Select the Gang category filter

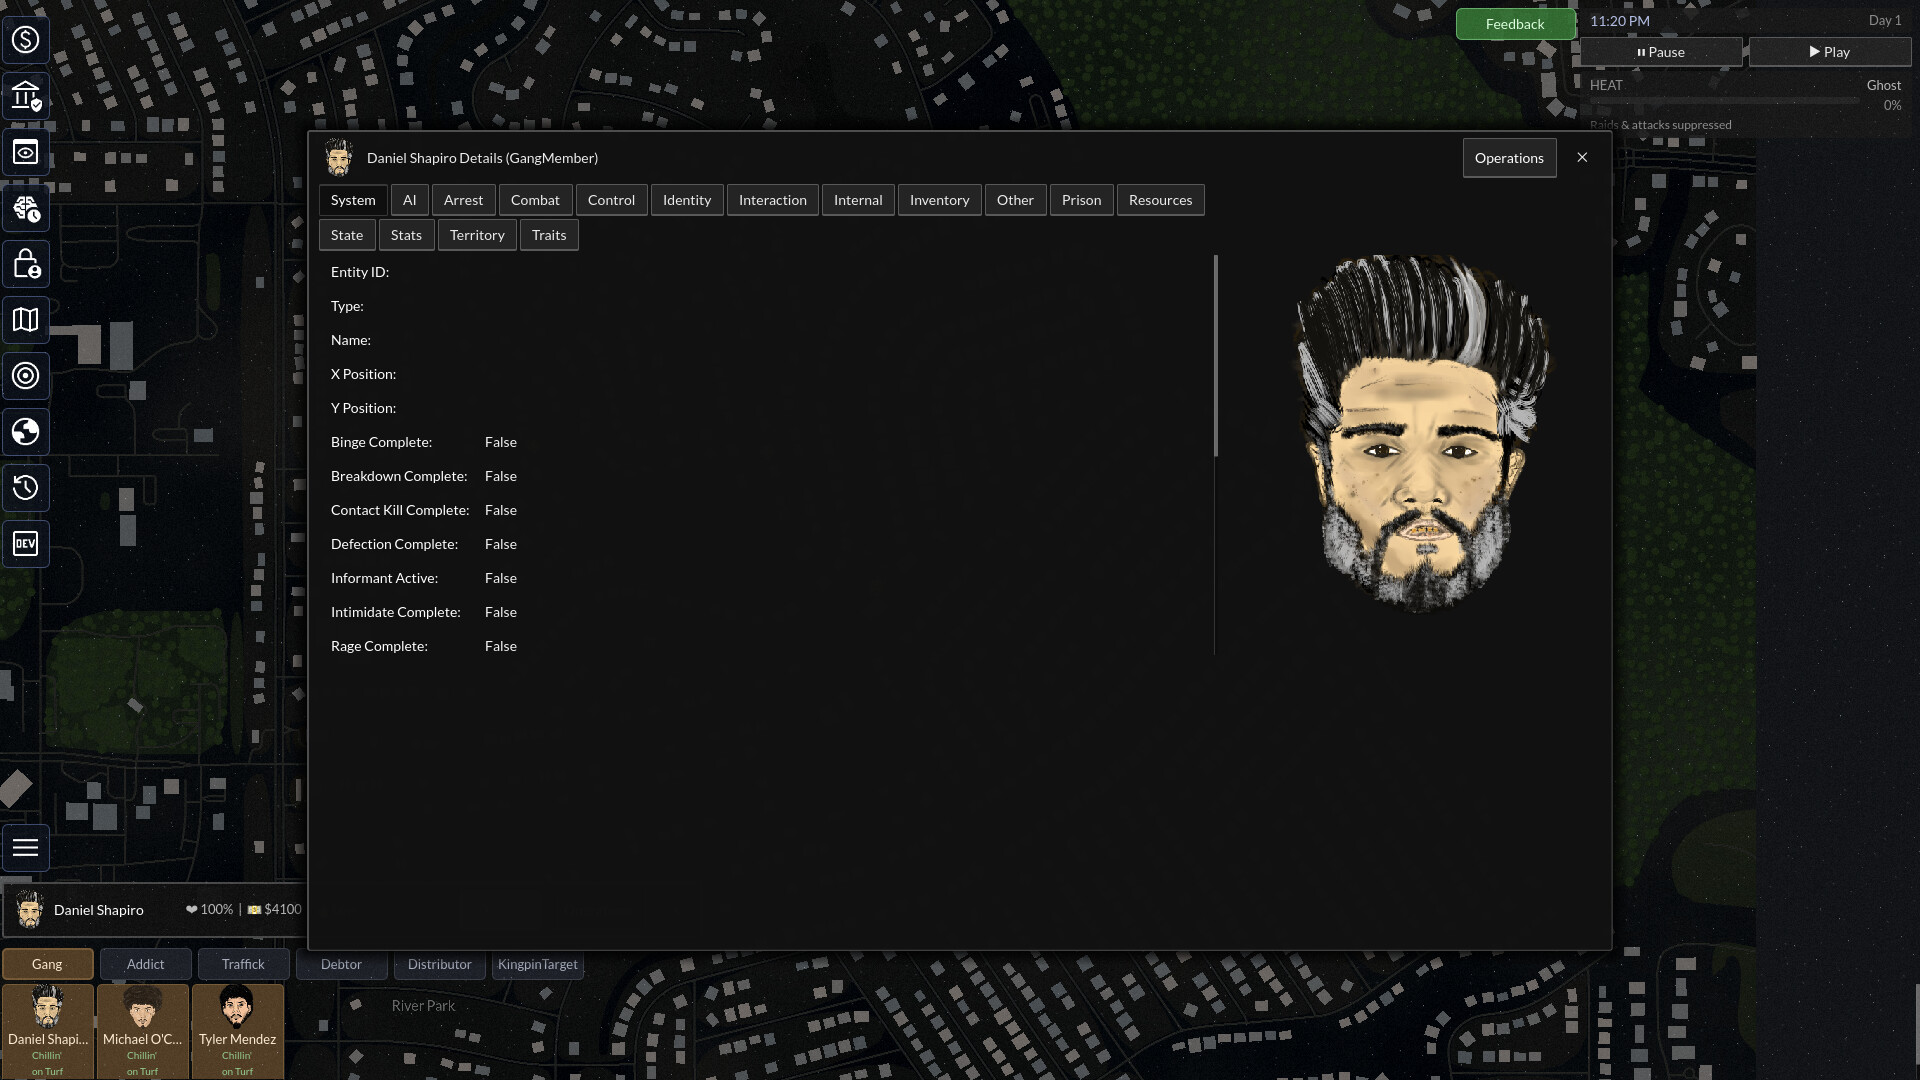(47, 964)
